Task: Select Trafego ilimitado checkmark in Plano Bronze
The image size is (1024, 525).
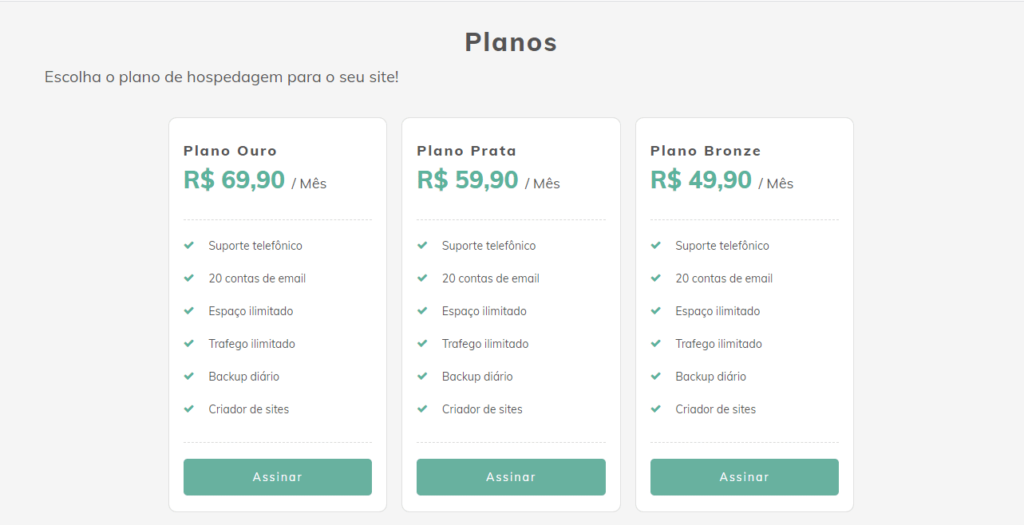Action: click(x=655, y=343)
